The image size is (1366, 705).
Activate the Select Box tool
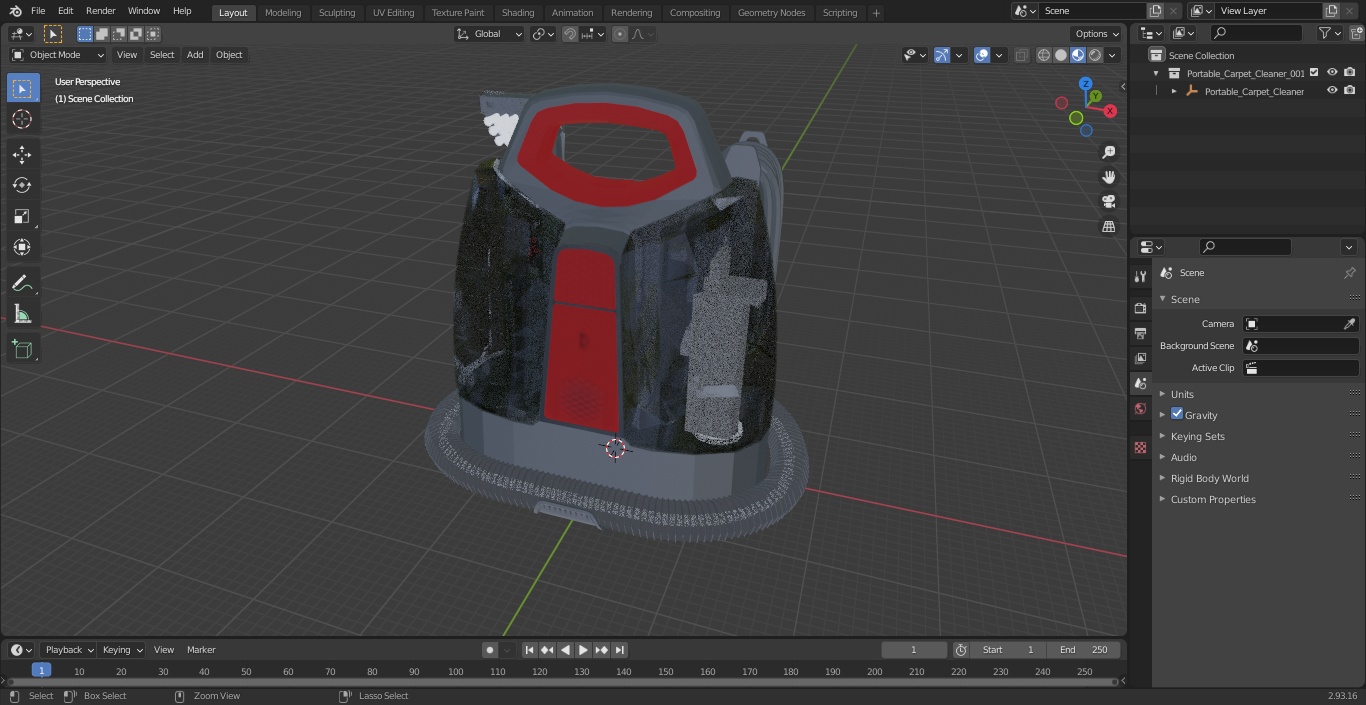click(22, 88)
